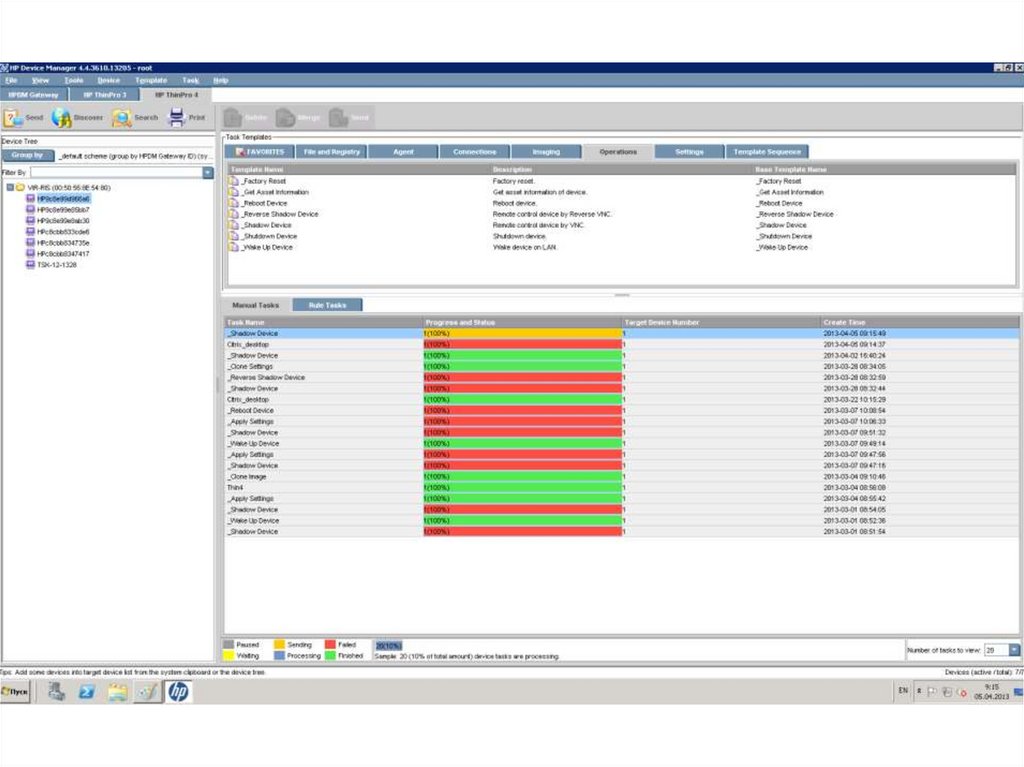Open the Filter By dropdown

click(x=208, y=172)
